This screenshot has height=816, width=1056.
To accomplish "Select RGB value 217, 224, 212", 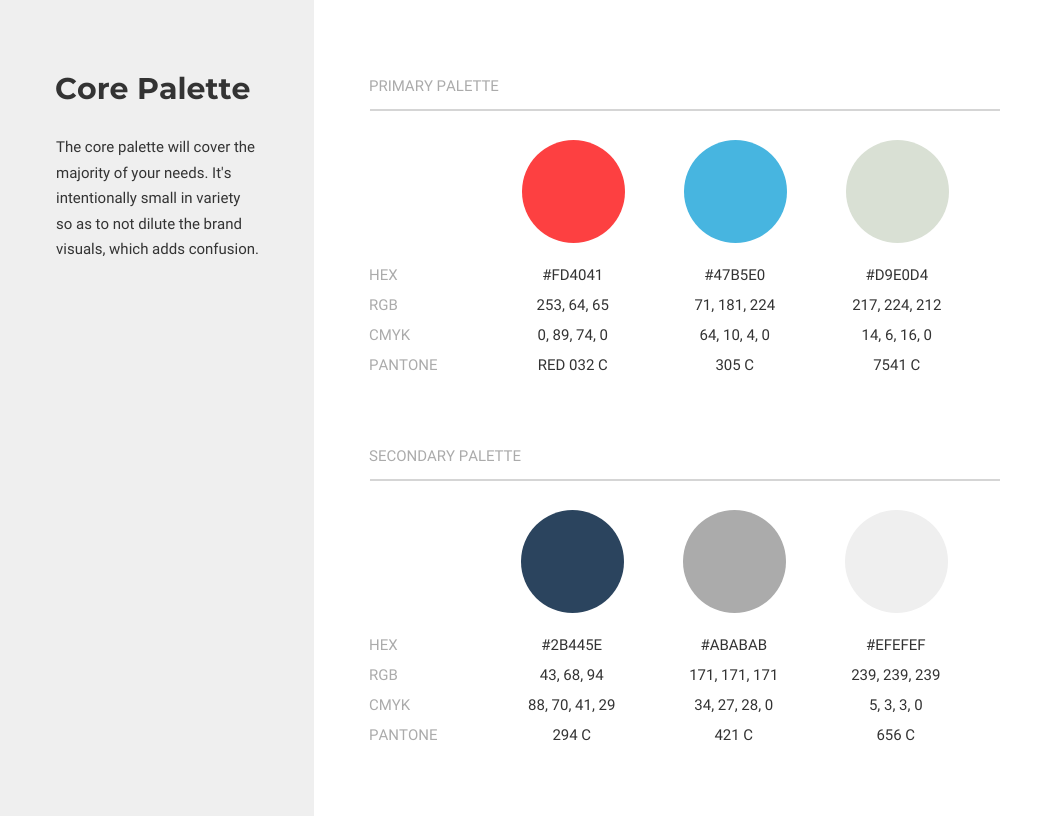I will coord(896,305).
